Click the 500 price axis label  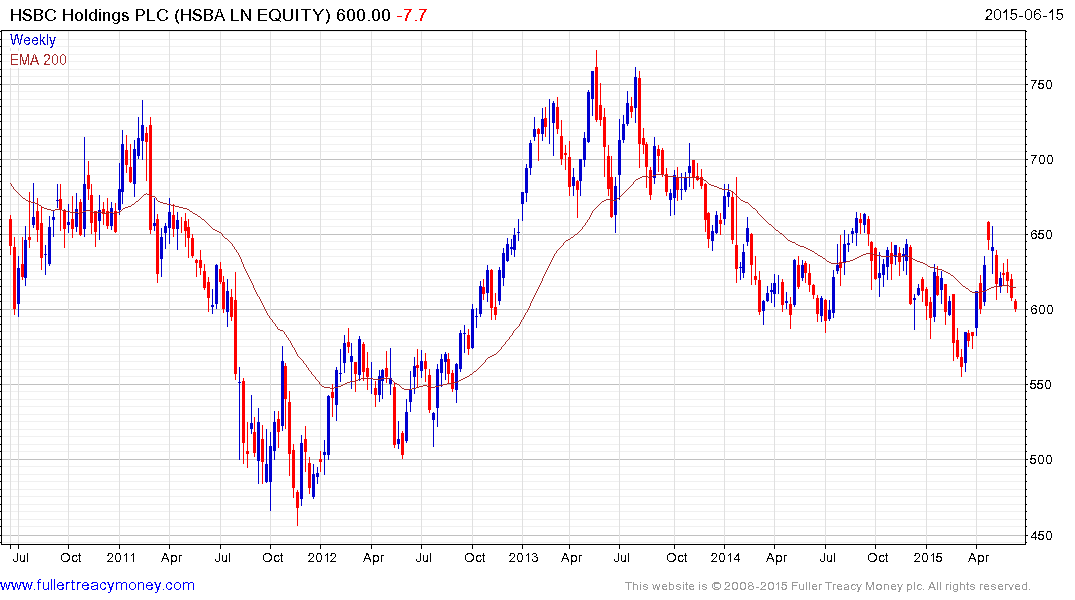click(x=1041, y=459)
